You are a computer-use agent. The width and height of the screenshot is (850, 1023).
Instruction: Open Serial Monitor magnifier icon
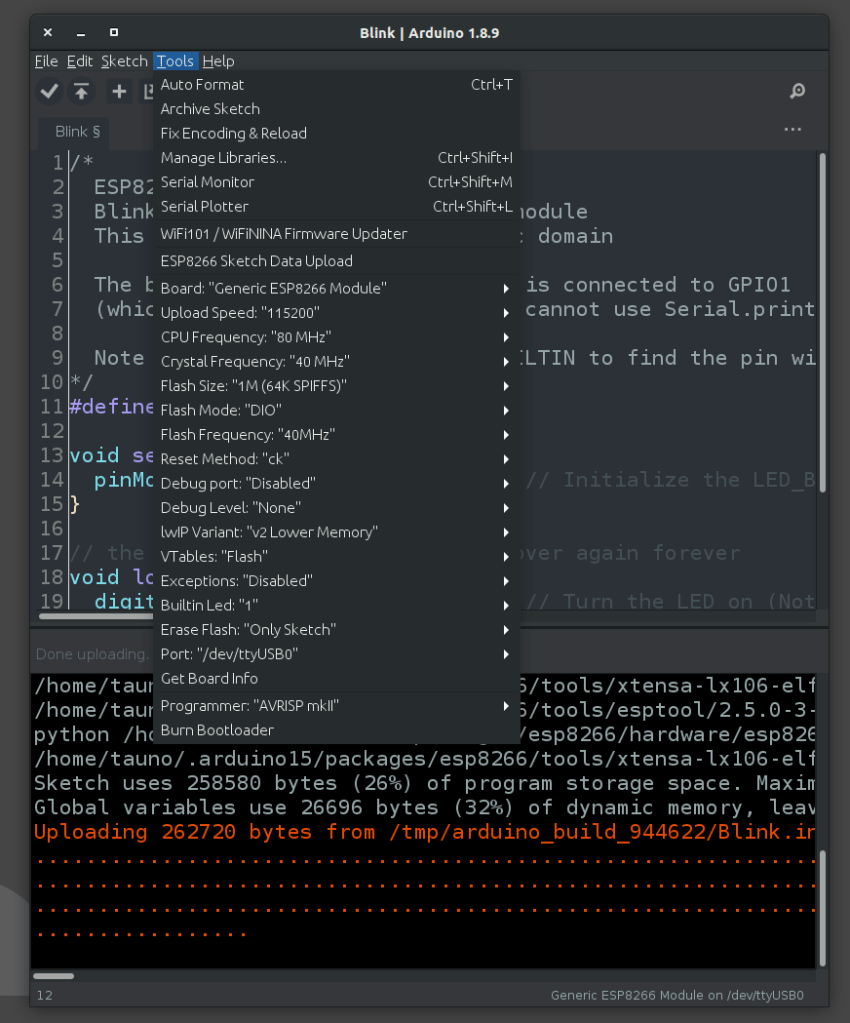click(797, 92)
